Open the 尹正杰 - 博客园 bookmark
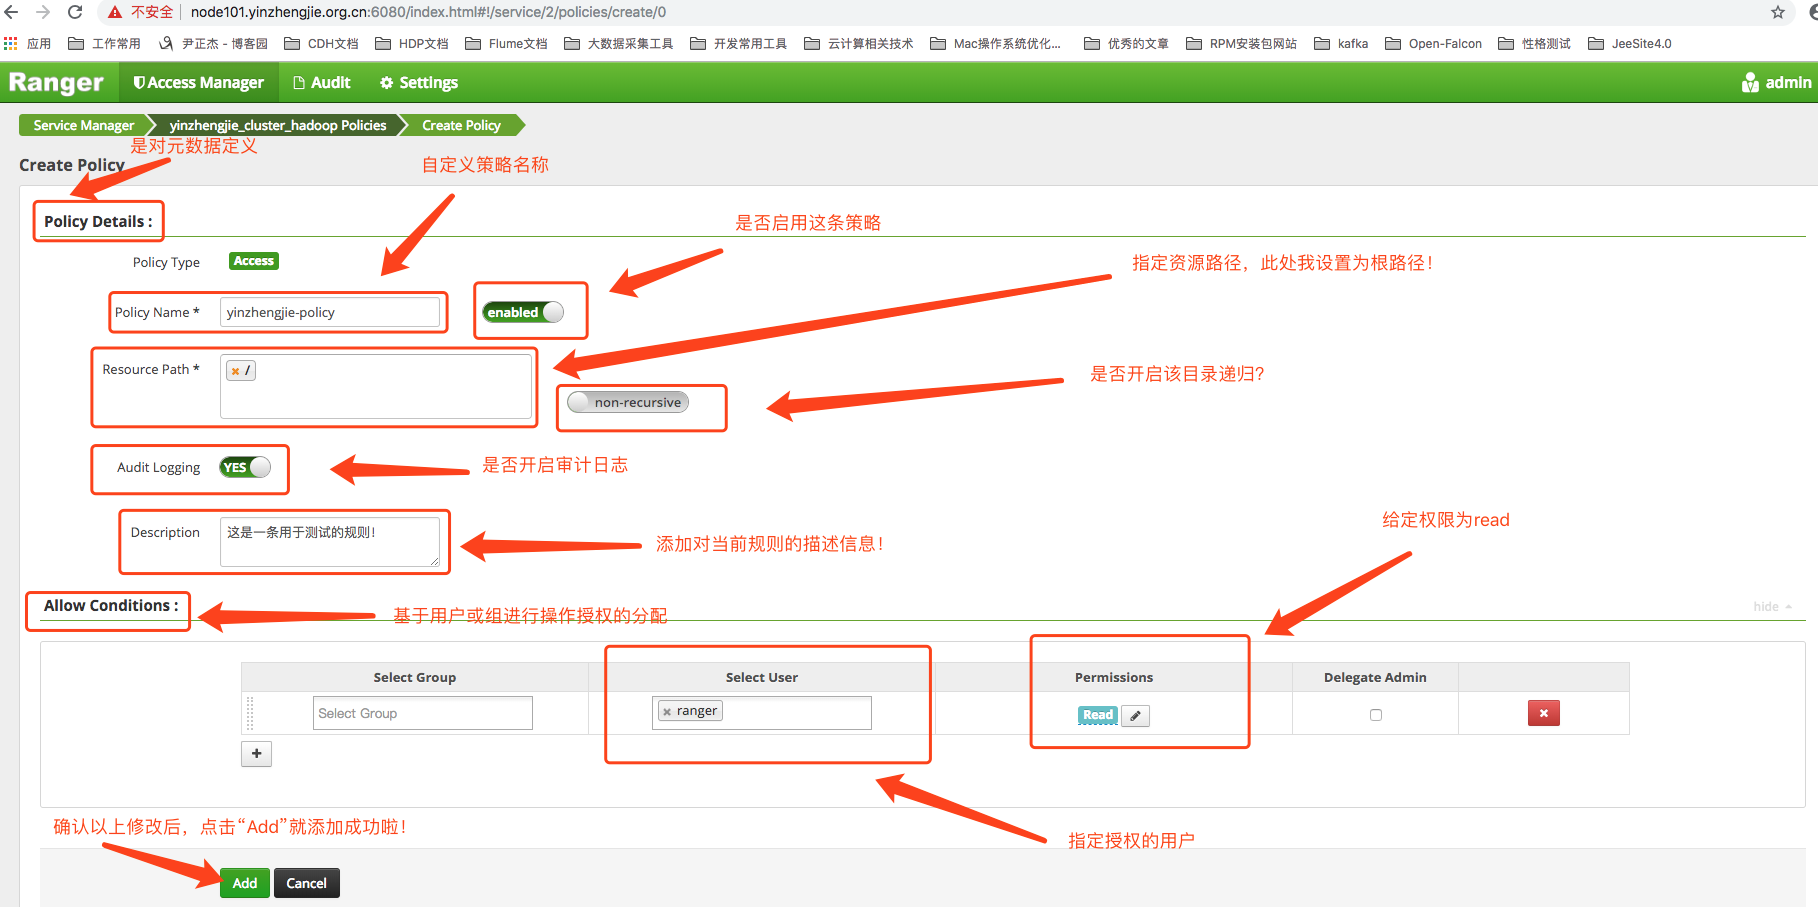 213,44
